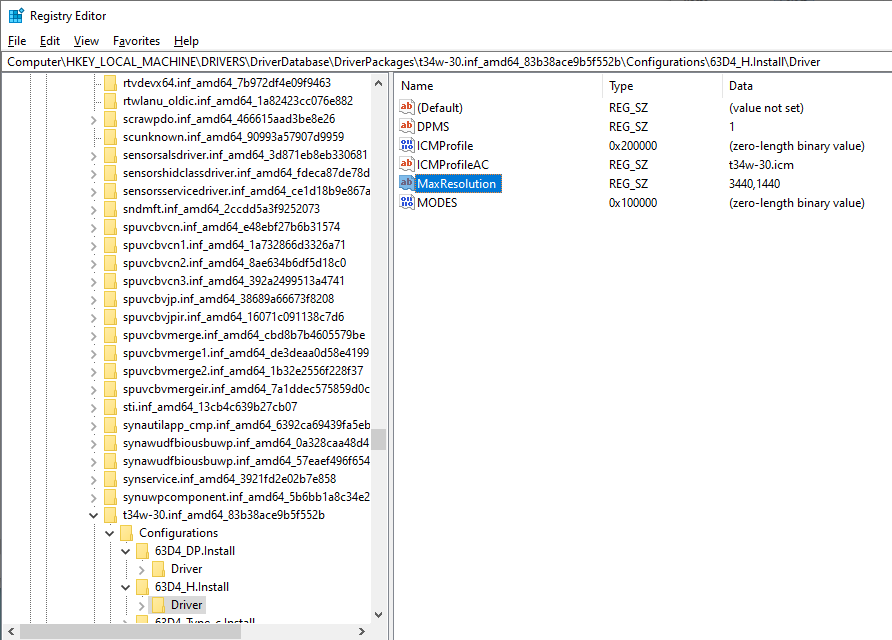Open the File menu

coord(17,41)
